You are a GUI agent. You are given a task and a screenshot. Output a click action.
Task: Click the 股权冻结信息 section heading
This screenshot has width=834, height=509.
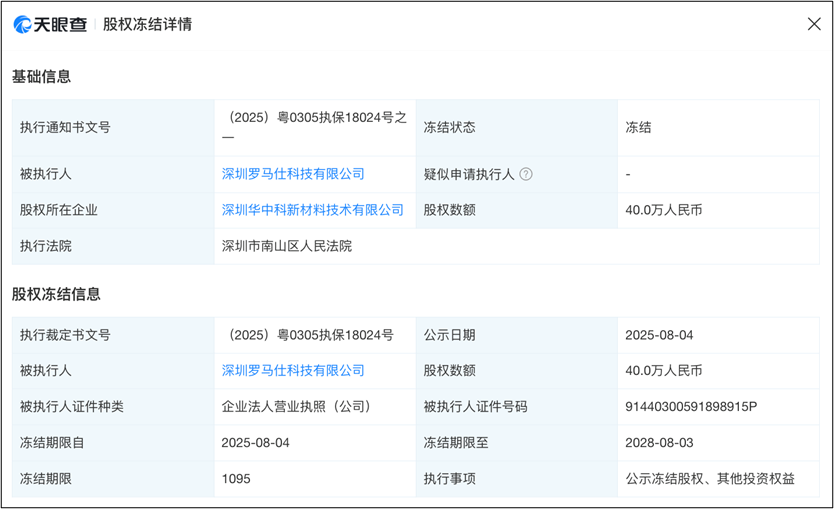pos(56,294)
